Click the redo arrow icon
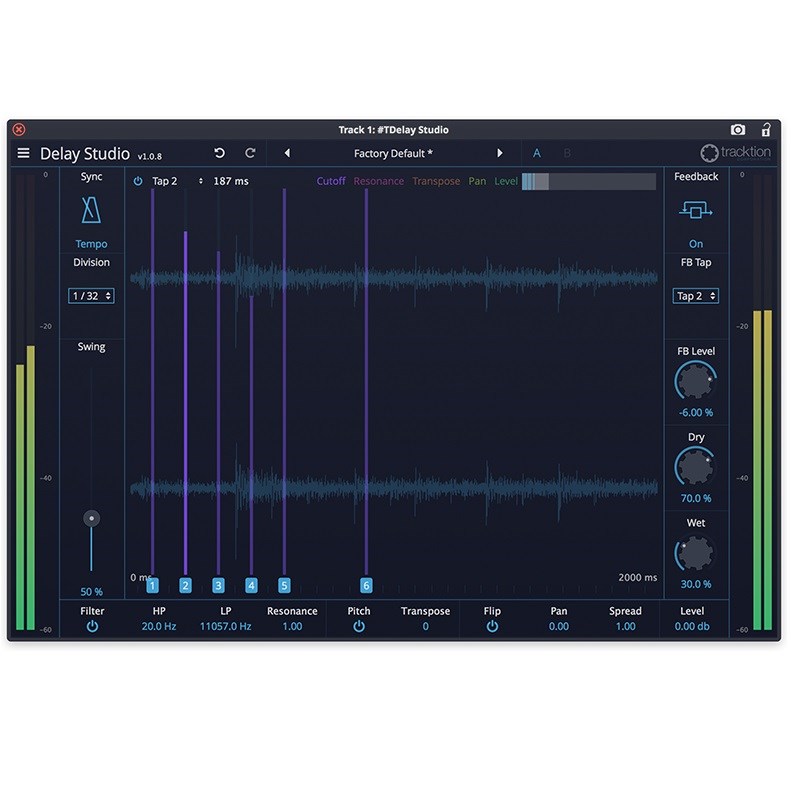The width and height of the screenshot is (800, 800). [x=250, y=153]
